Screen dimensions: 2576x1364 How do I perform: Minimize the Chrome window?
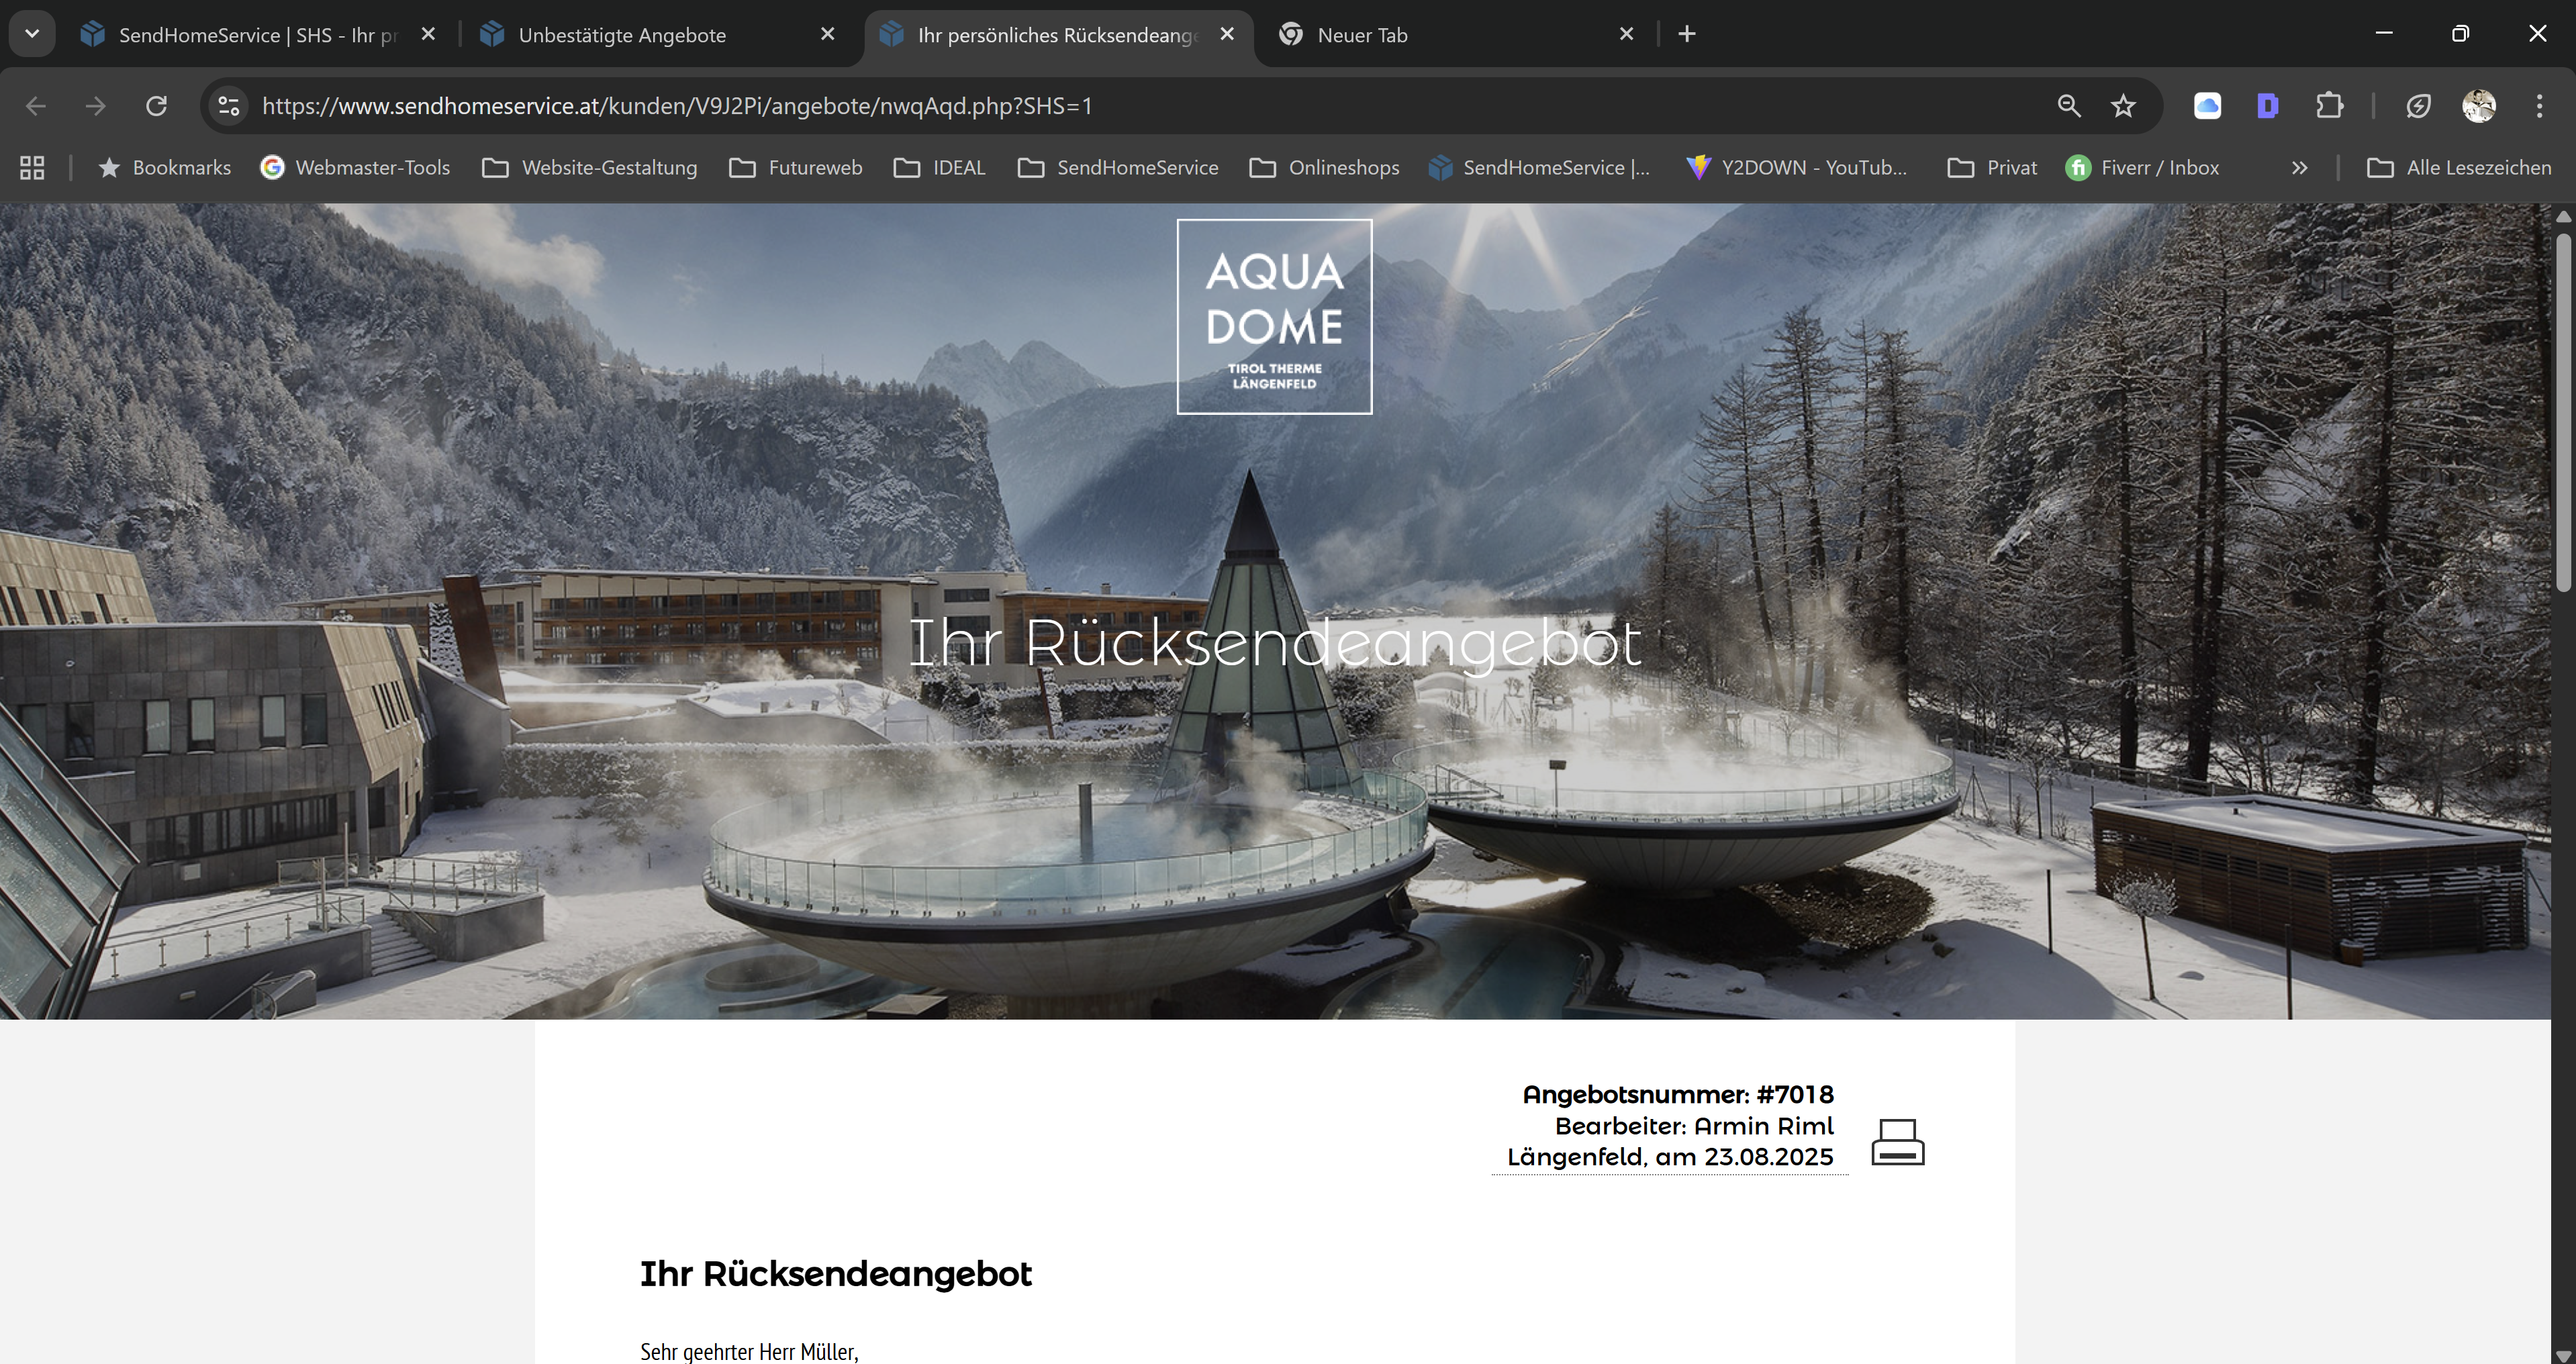(x=2384, y=34)
